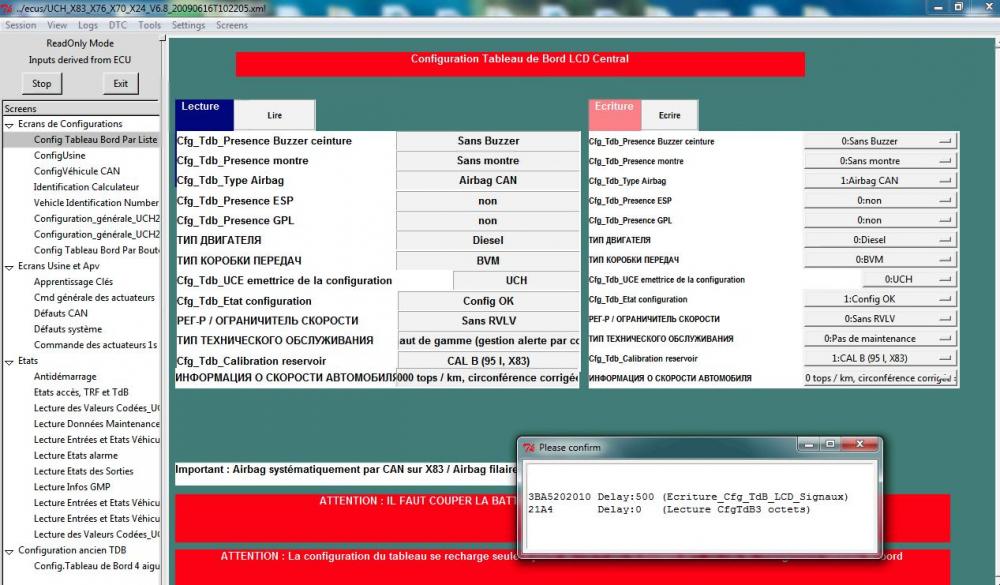Click the Stop button
This screenshot has width=1000, height=585.
[41, 84]
